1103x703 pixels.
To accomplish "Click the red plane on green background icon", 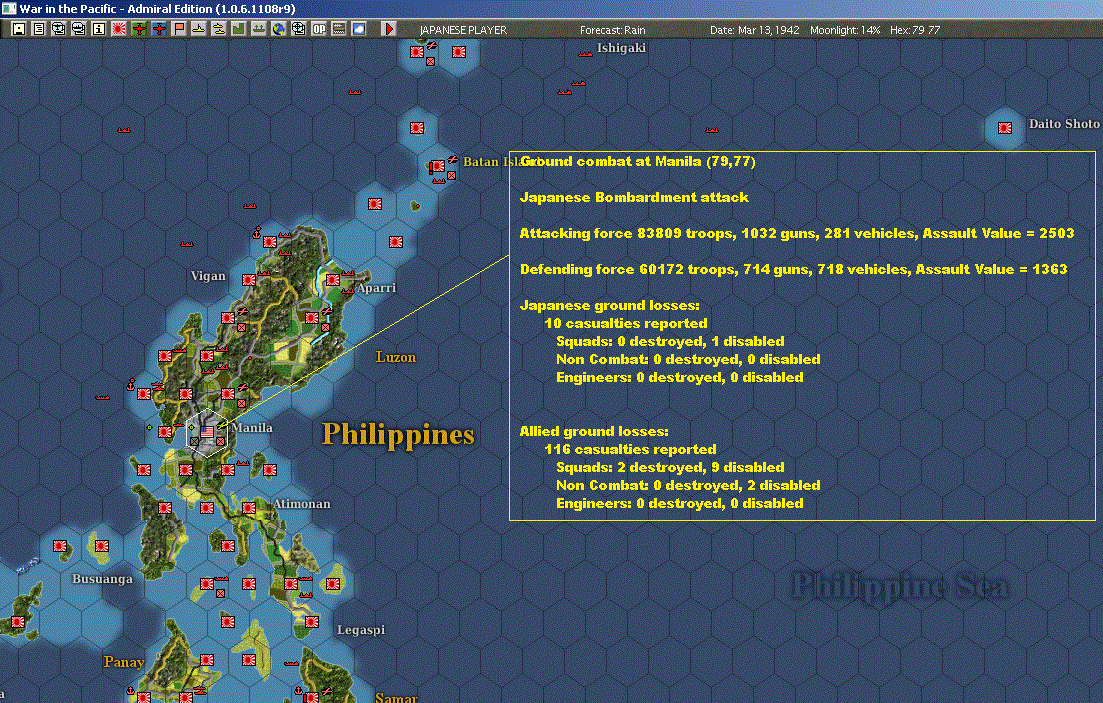I will (139, 29).
